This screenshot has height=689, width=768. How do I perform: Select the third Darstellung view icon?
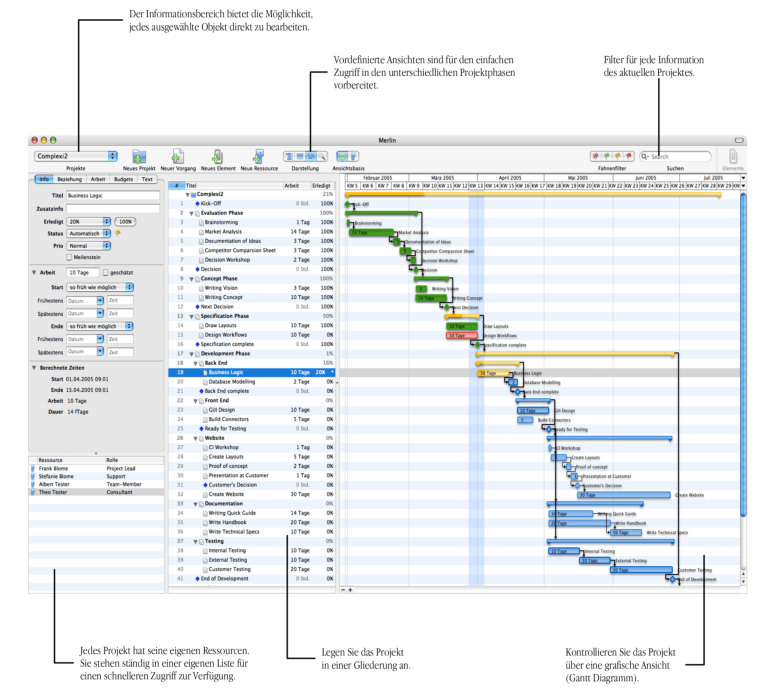[311, 157]
